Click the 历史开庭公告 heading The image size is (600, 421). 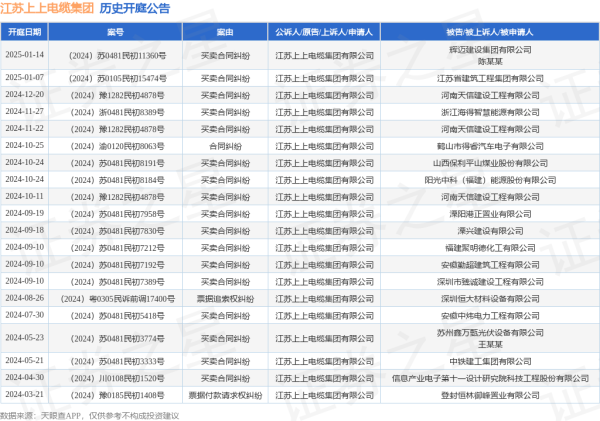point(135,8)
